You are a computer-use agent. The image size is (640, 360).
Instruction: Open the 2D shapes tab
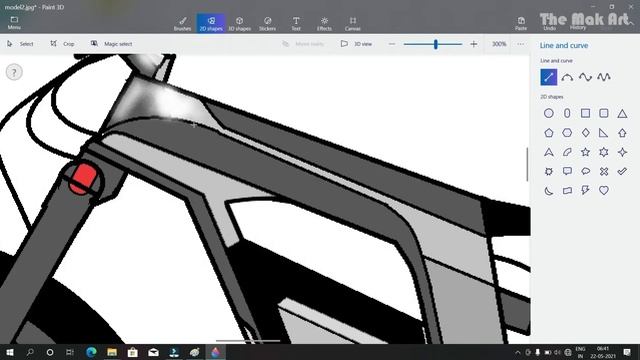211,24
